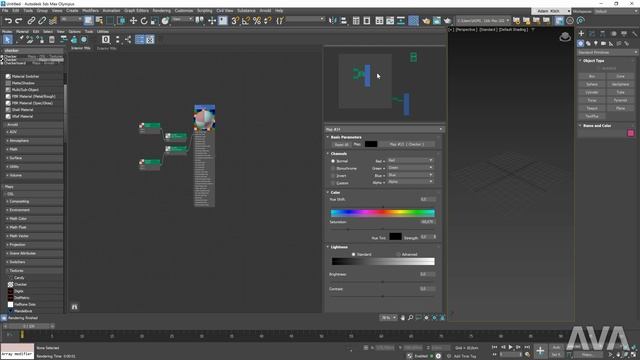Click the Geometry category sphere icon
This screenshot has height=360, width=640.
[x=580, y=43]
